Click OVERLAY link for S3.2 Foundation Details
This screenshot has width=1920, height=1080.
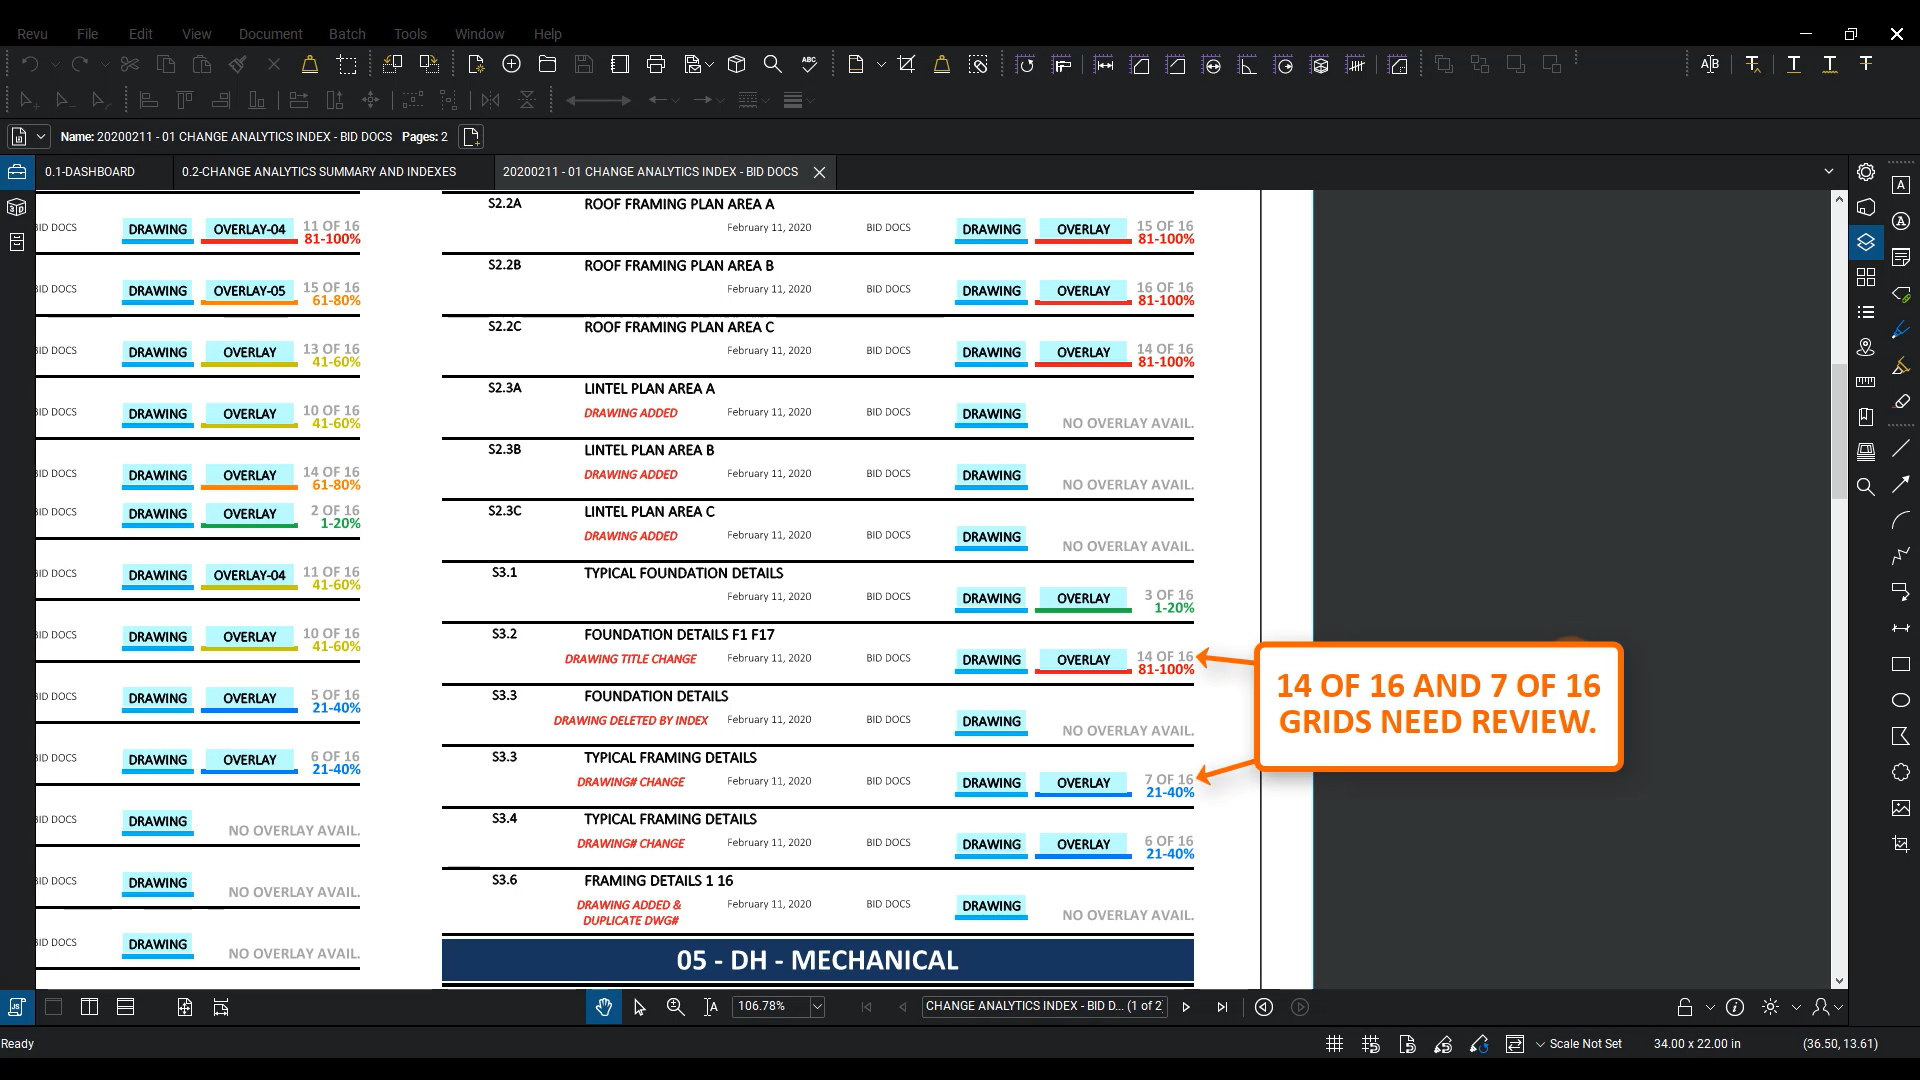pos(1083,660)
